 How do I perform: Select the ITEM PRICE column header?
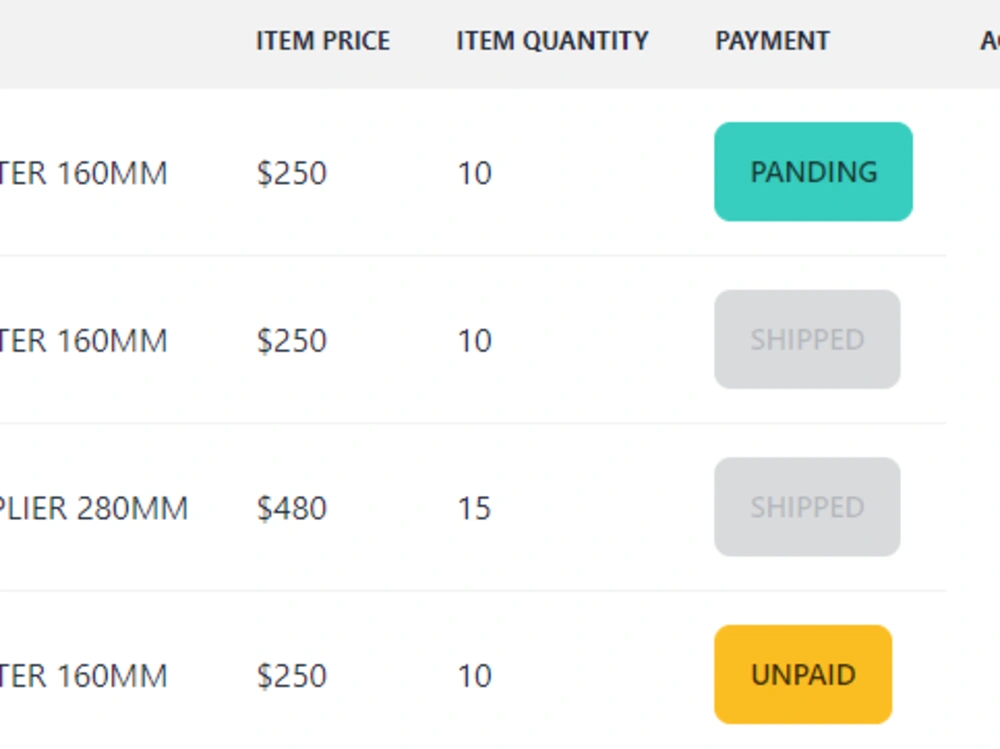[323, 41]
